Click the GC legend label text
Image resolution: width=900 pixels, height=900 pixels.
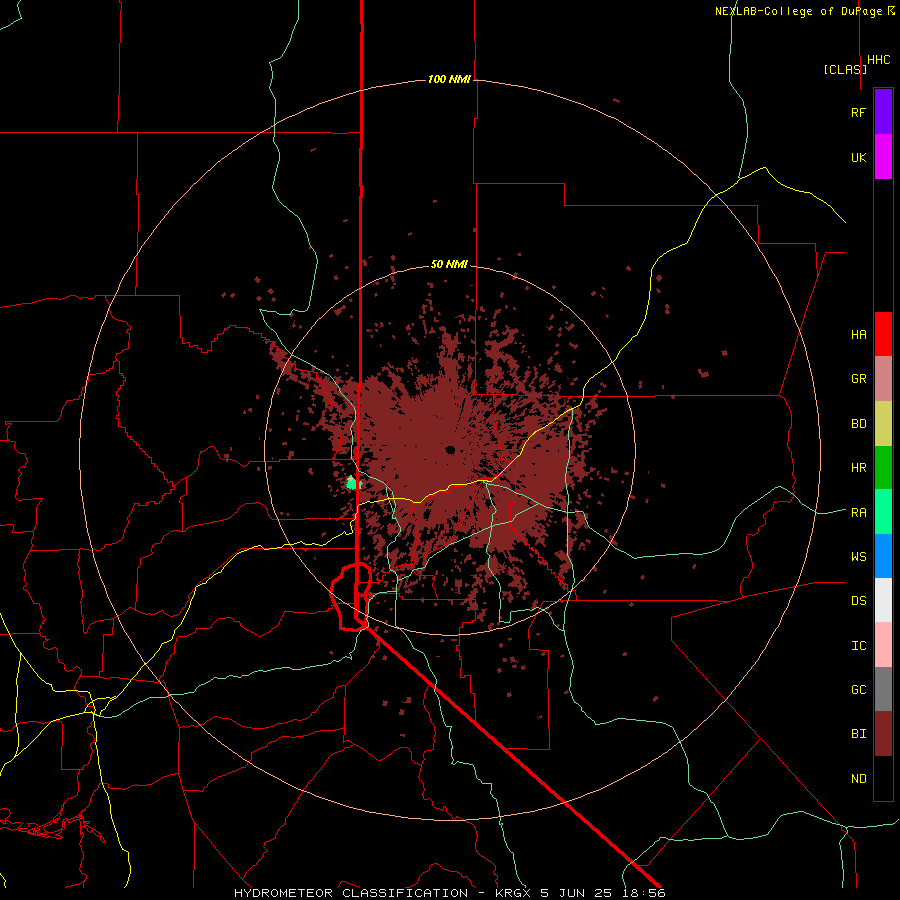point(858,690)
